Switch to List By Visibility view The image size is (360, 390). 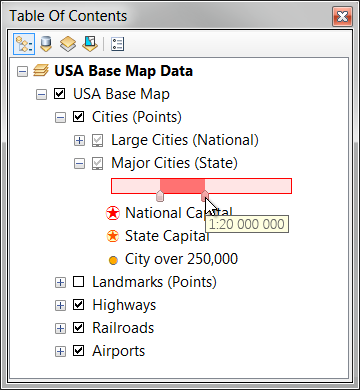point(68,44)
